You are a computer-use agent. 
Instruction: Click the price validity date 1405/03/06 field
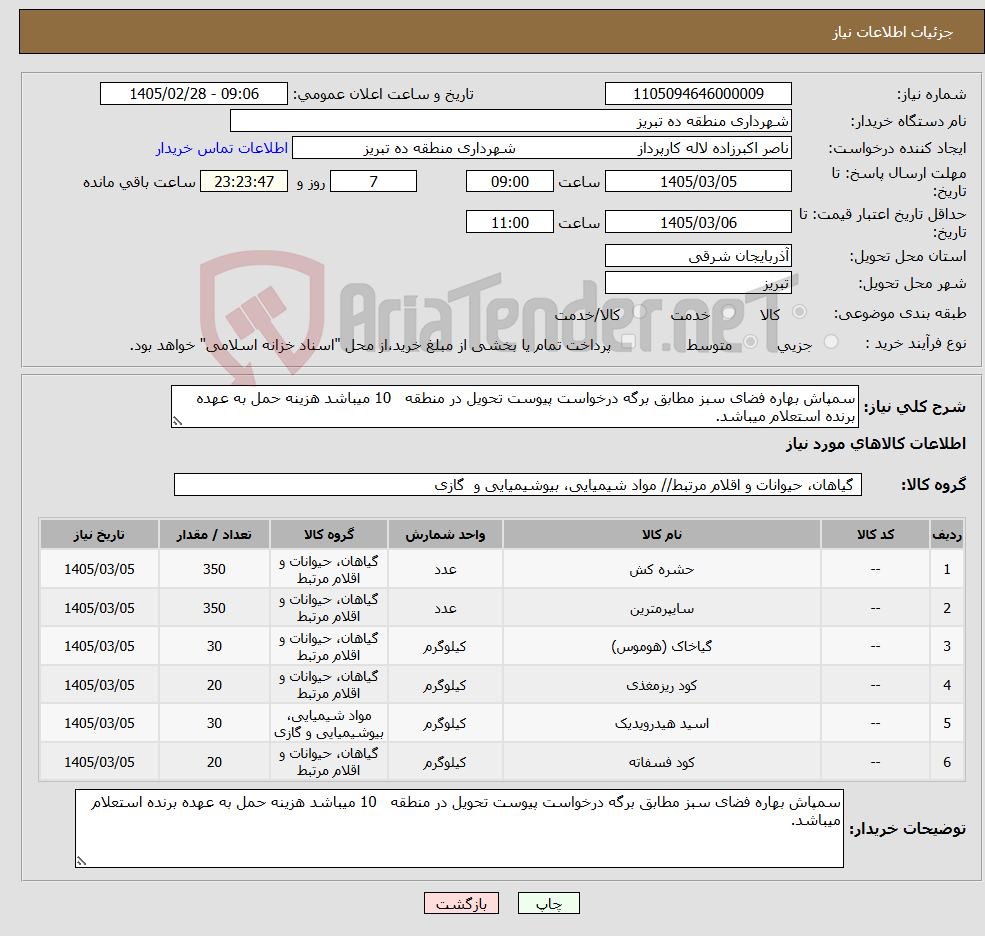(698, 222)
